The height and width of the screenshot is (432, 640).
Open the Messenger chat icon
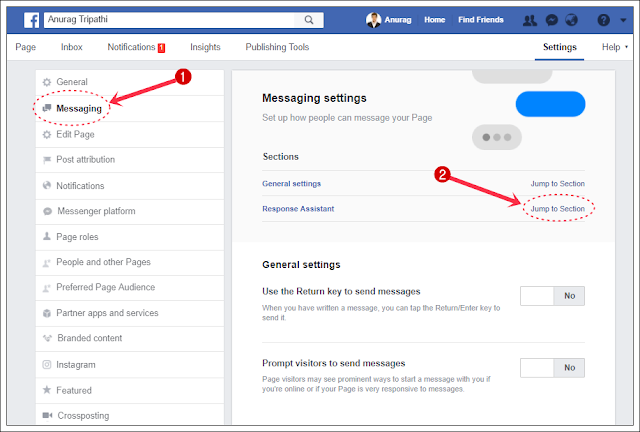[x=551, y=20]
